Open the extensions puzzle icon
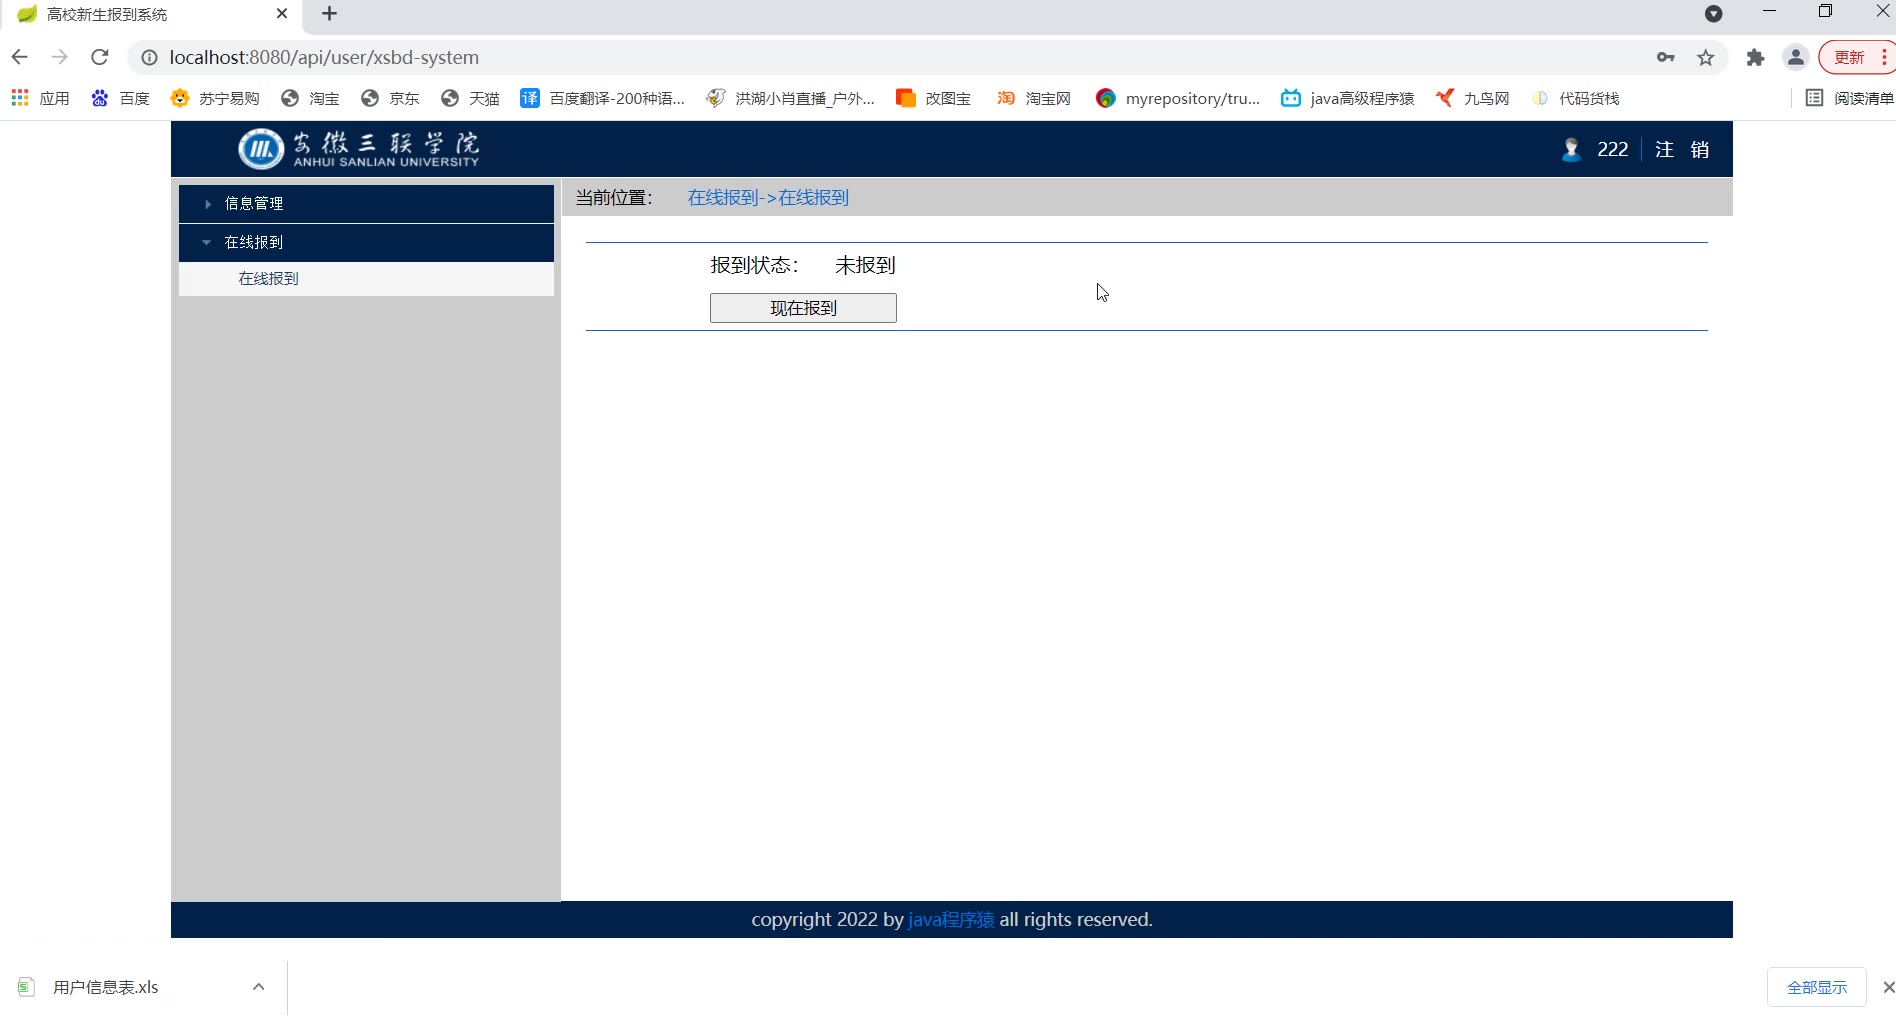 1756,58
